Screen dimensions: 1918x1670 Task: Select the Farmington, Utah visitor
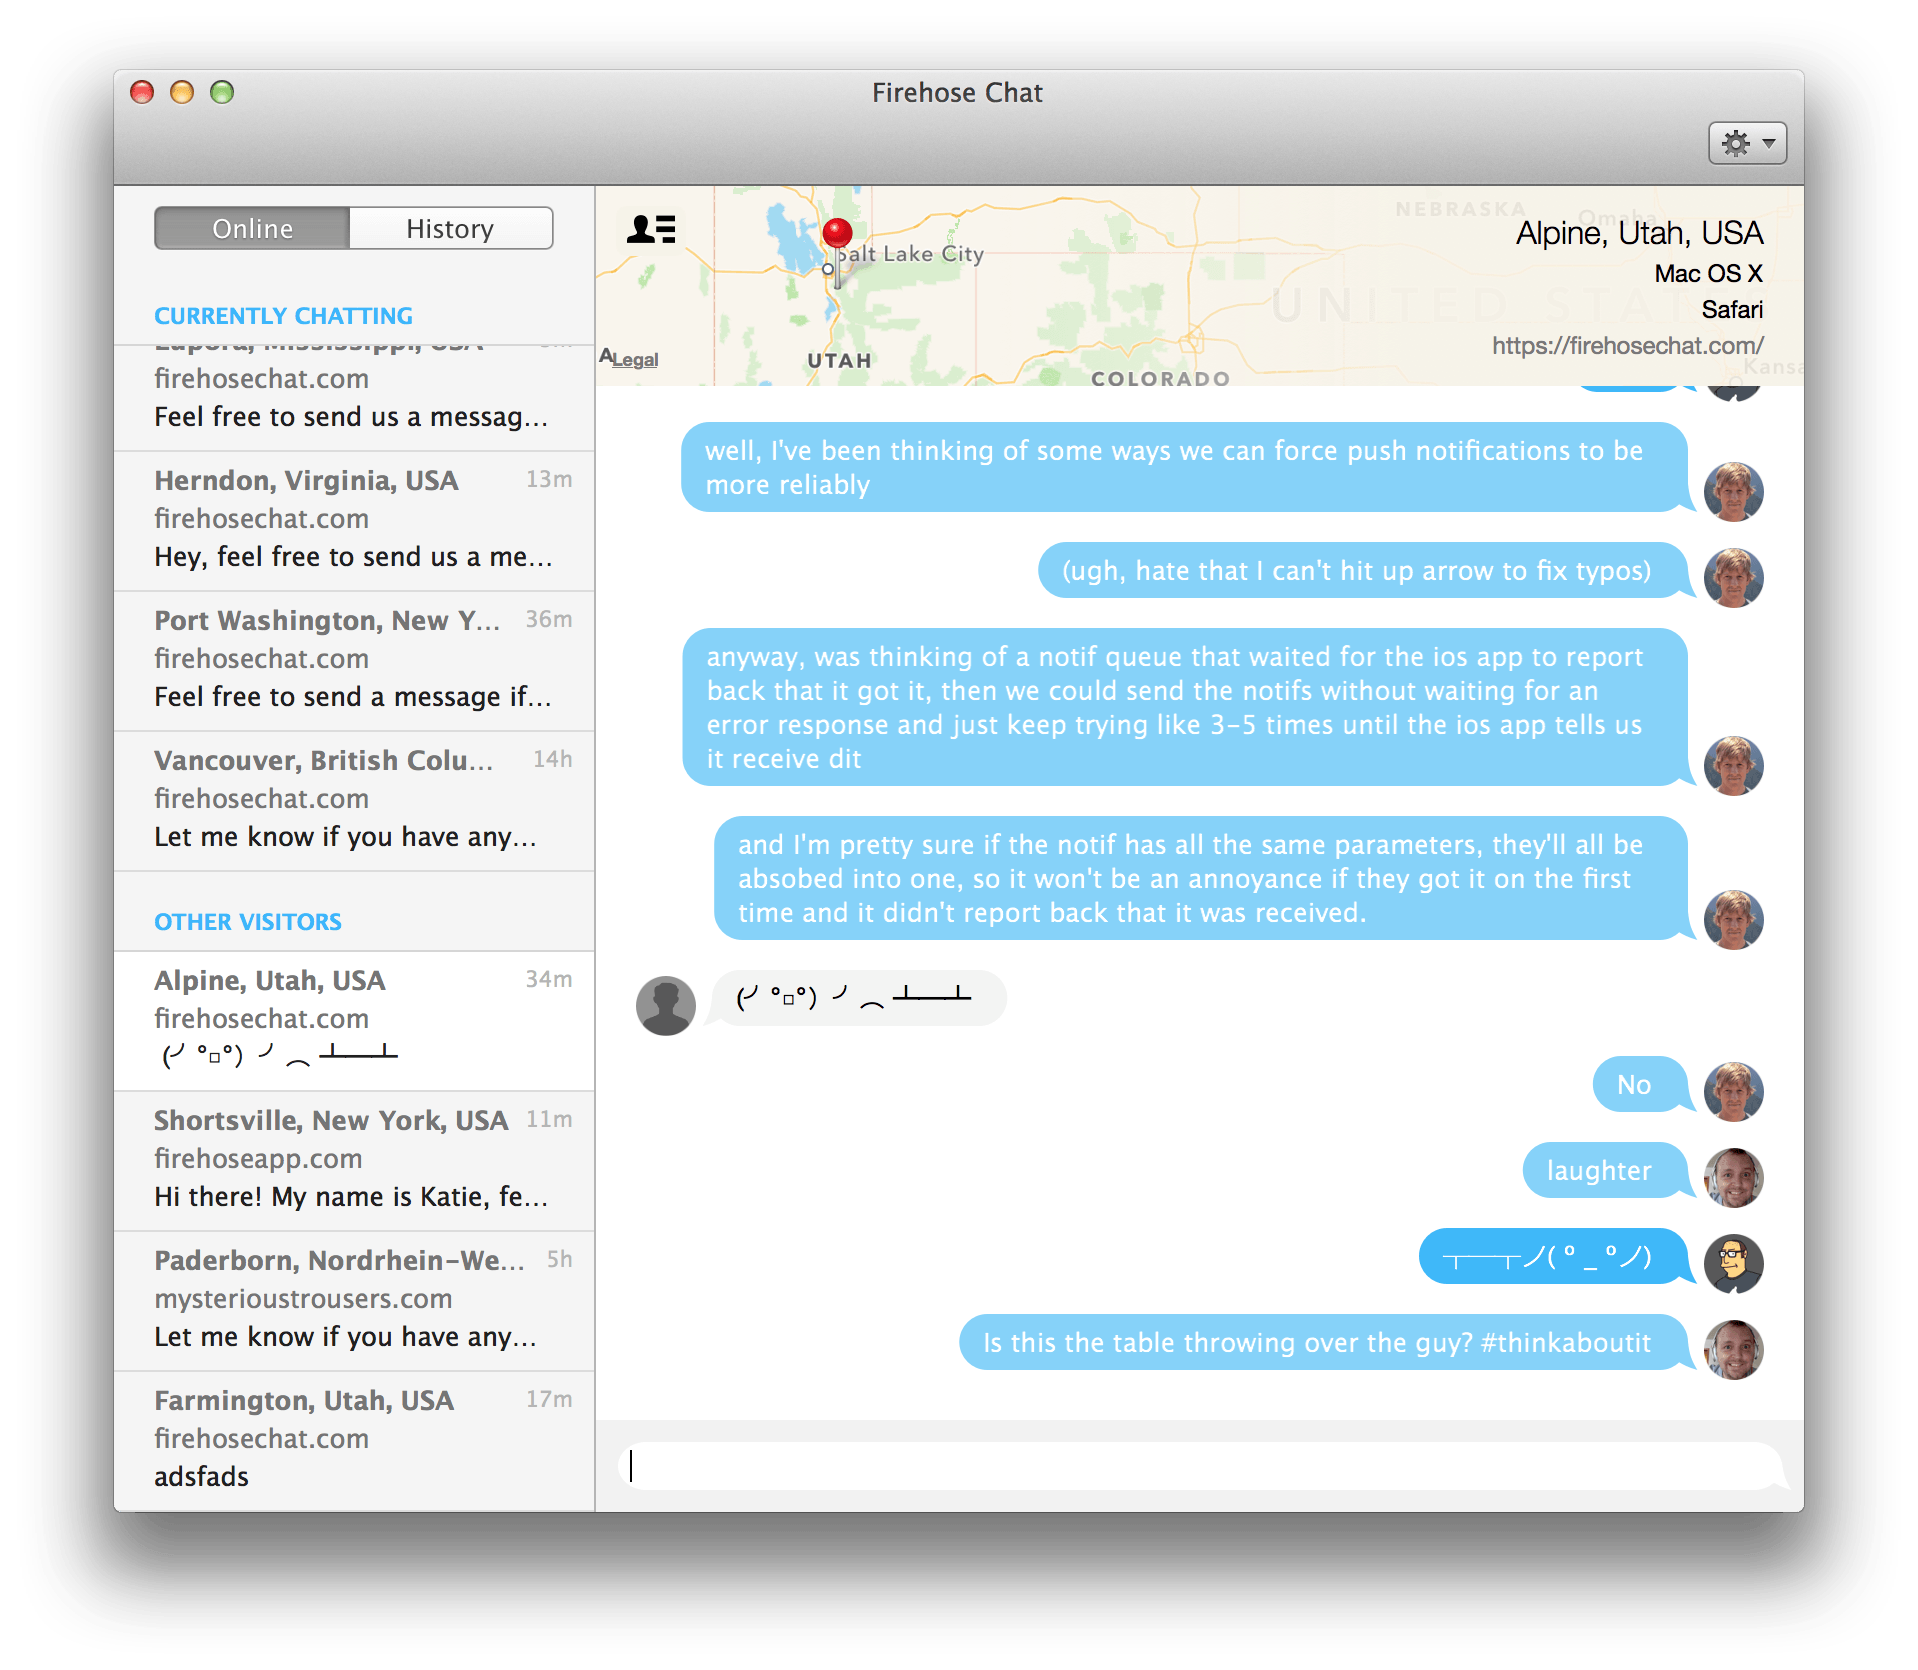tap(354, 1440)
